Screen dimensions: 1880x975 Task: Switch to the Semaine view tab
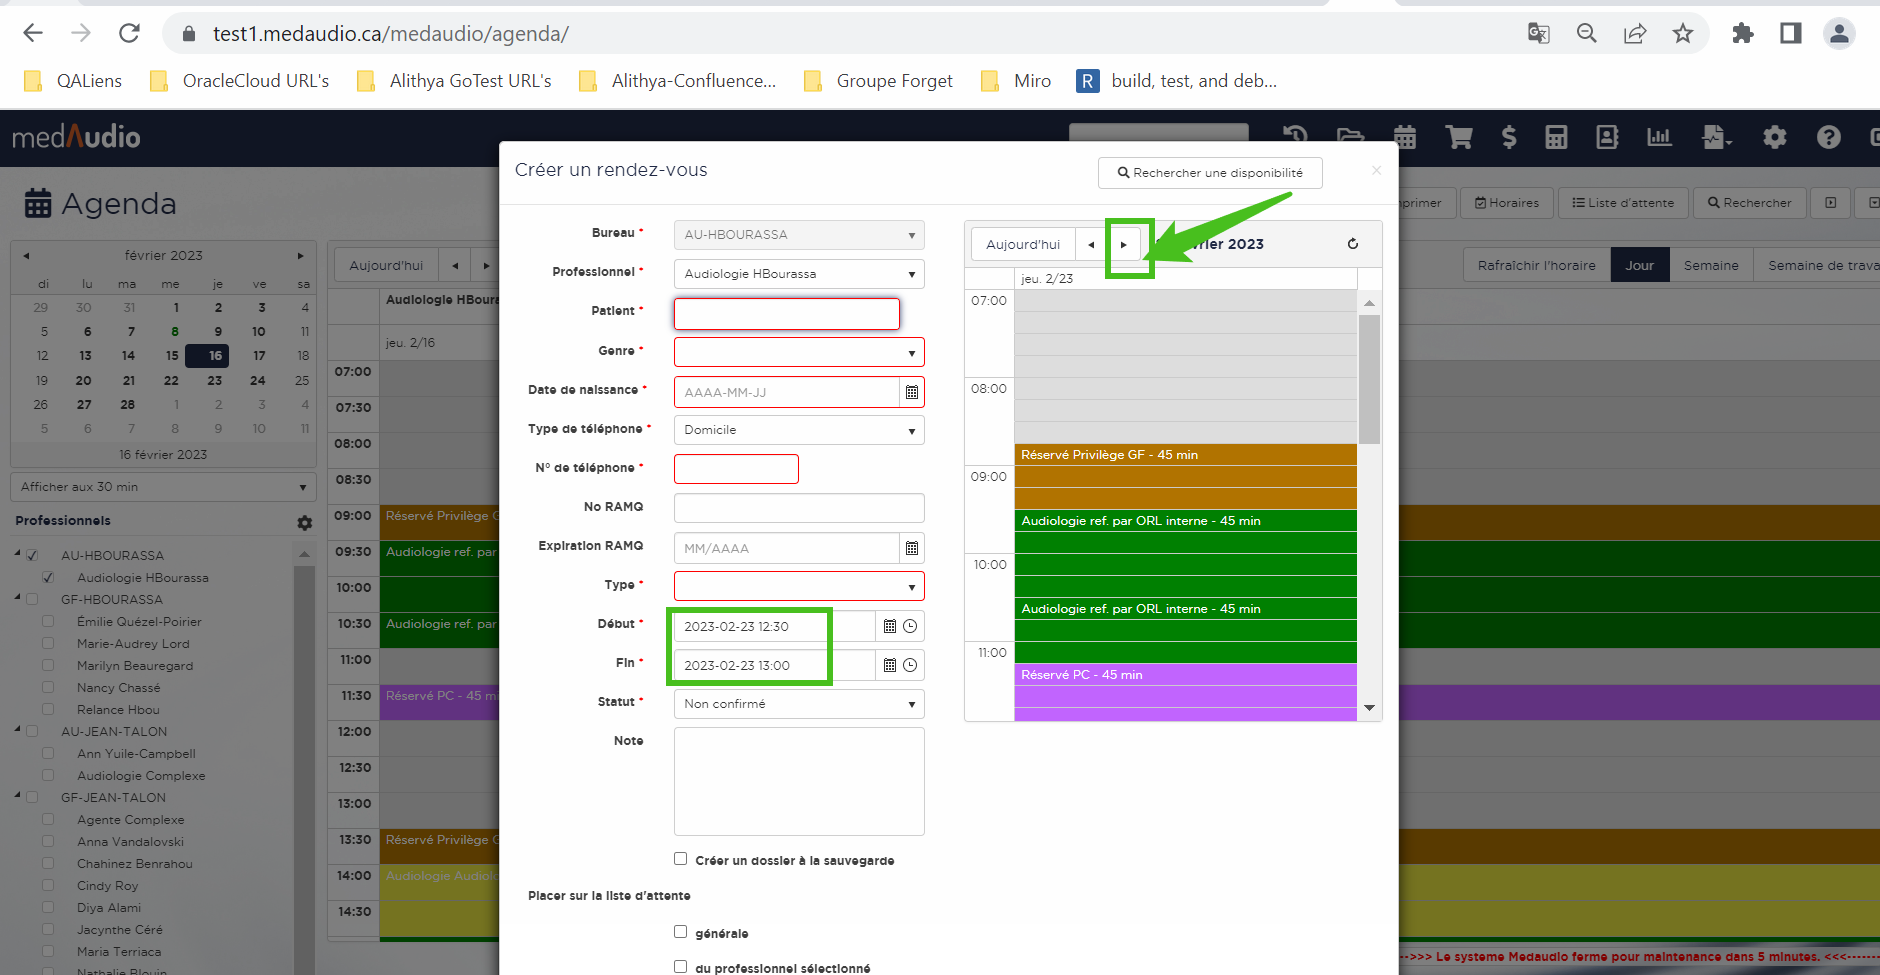[1710, 265]
